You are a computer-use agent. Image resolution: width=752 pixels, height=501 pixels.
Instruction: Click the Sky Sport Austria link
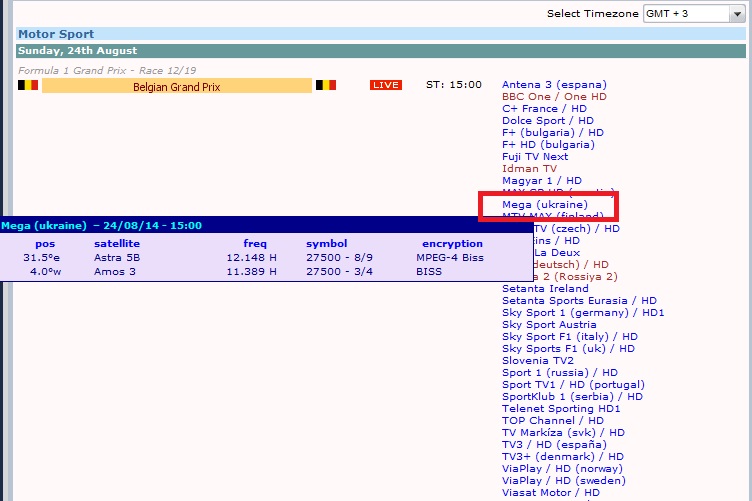tap(549, 325)
